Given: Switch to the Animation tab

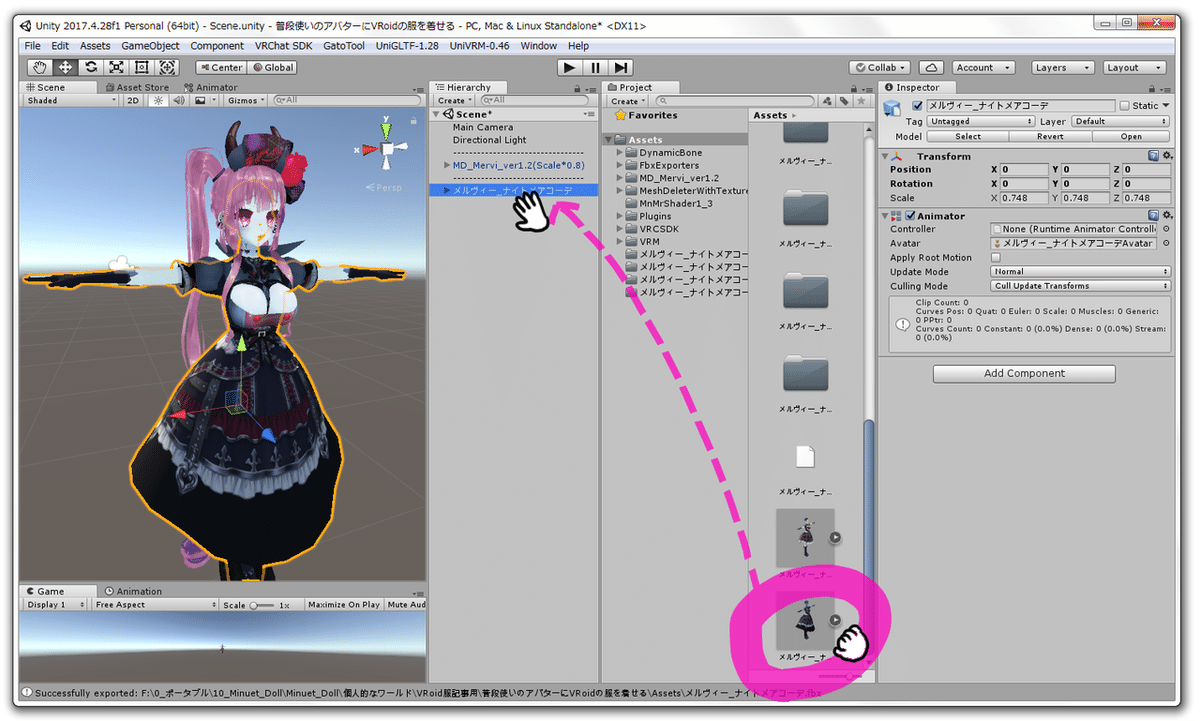Looking at the screenshot, I should (x=133, y=592).
